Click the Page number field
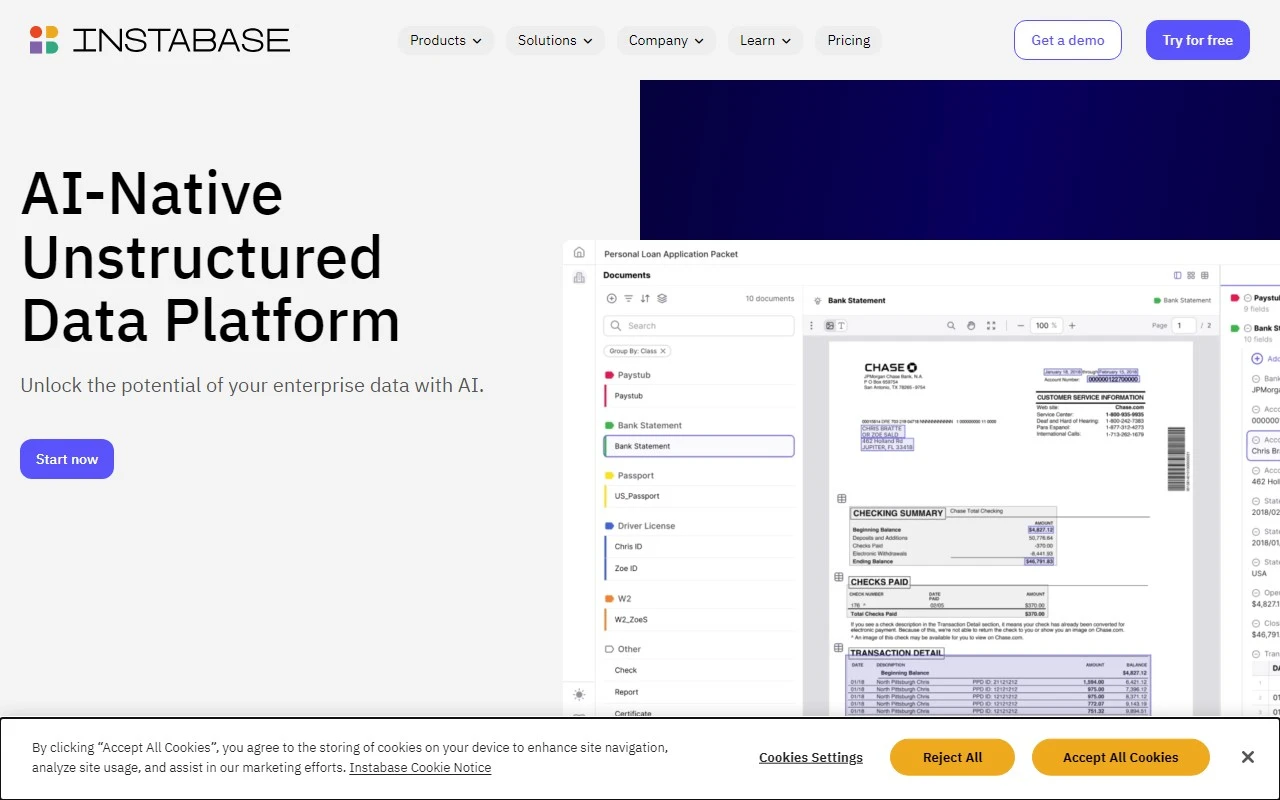 point(1184,325)
